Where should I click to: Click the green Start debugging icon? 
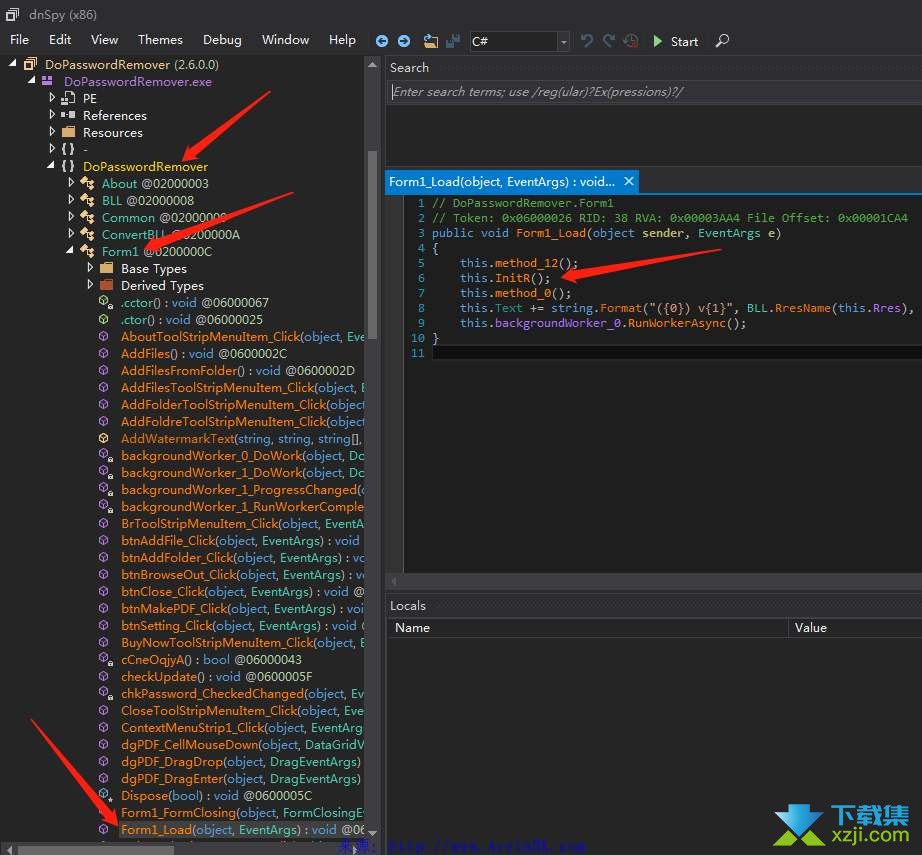(x=657, y=41)
